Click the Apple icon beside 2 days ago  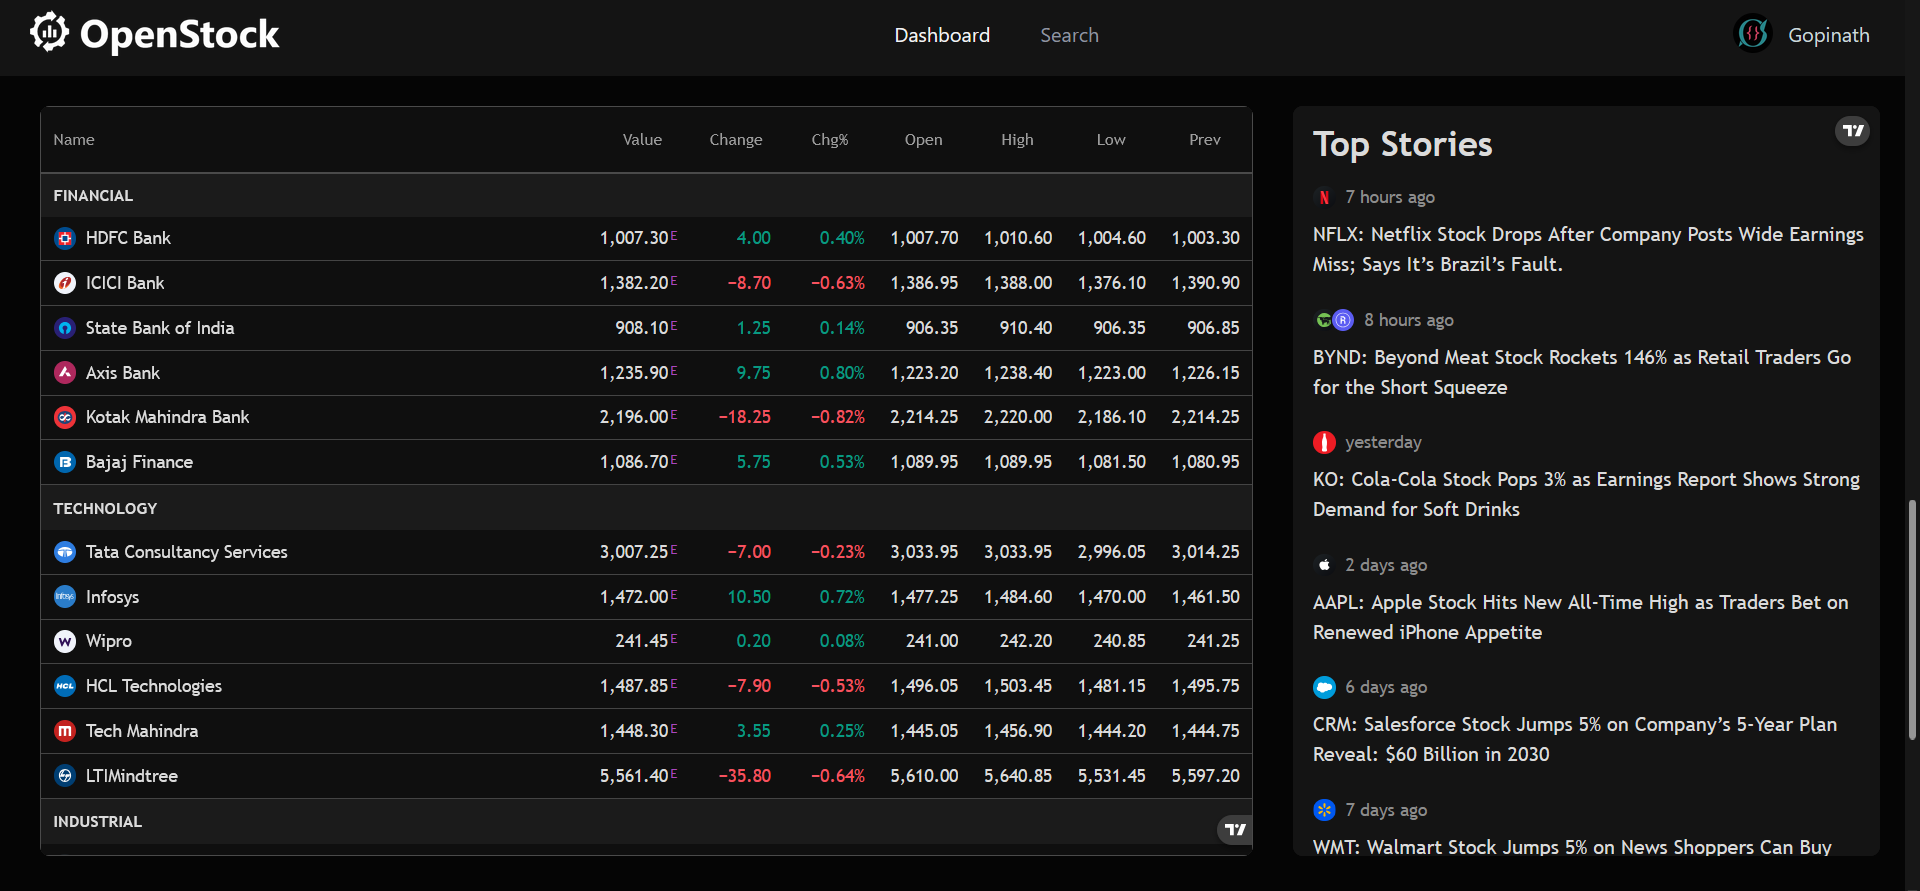click(x=1324, y=565)
